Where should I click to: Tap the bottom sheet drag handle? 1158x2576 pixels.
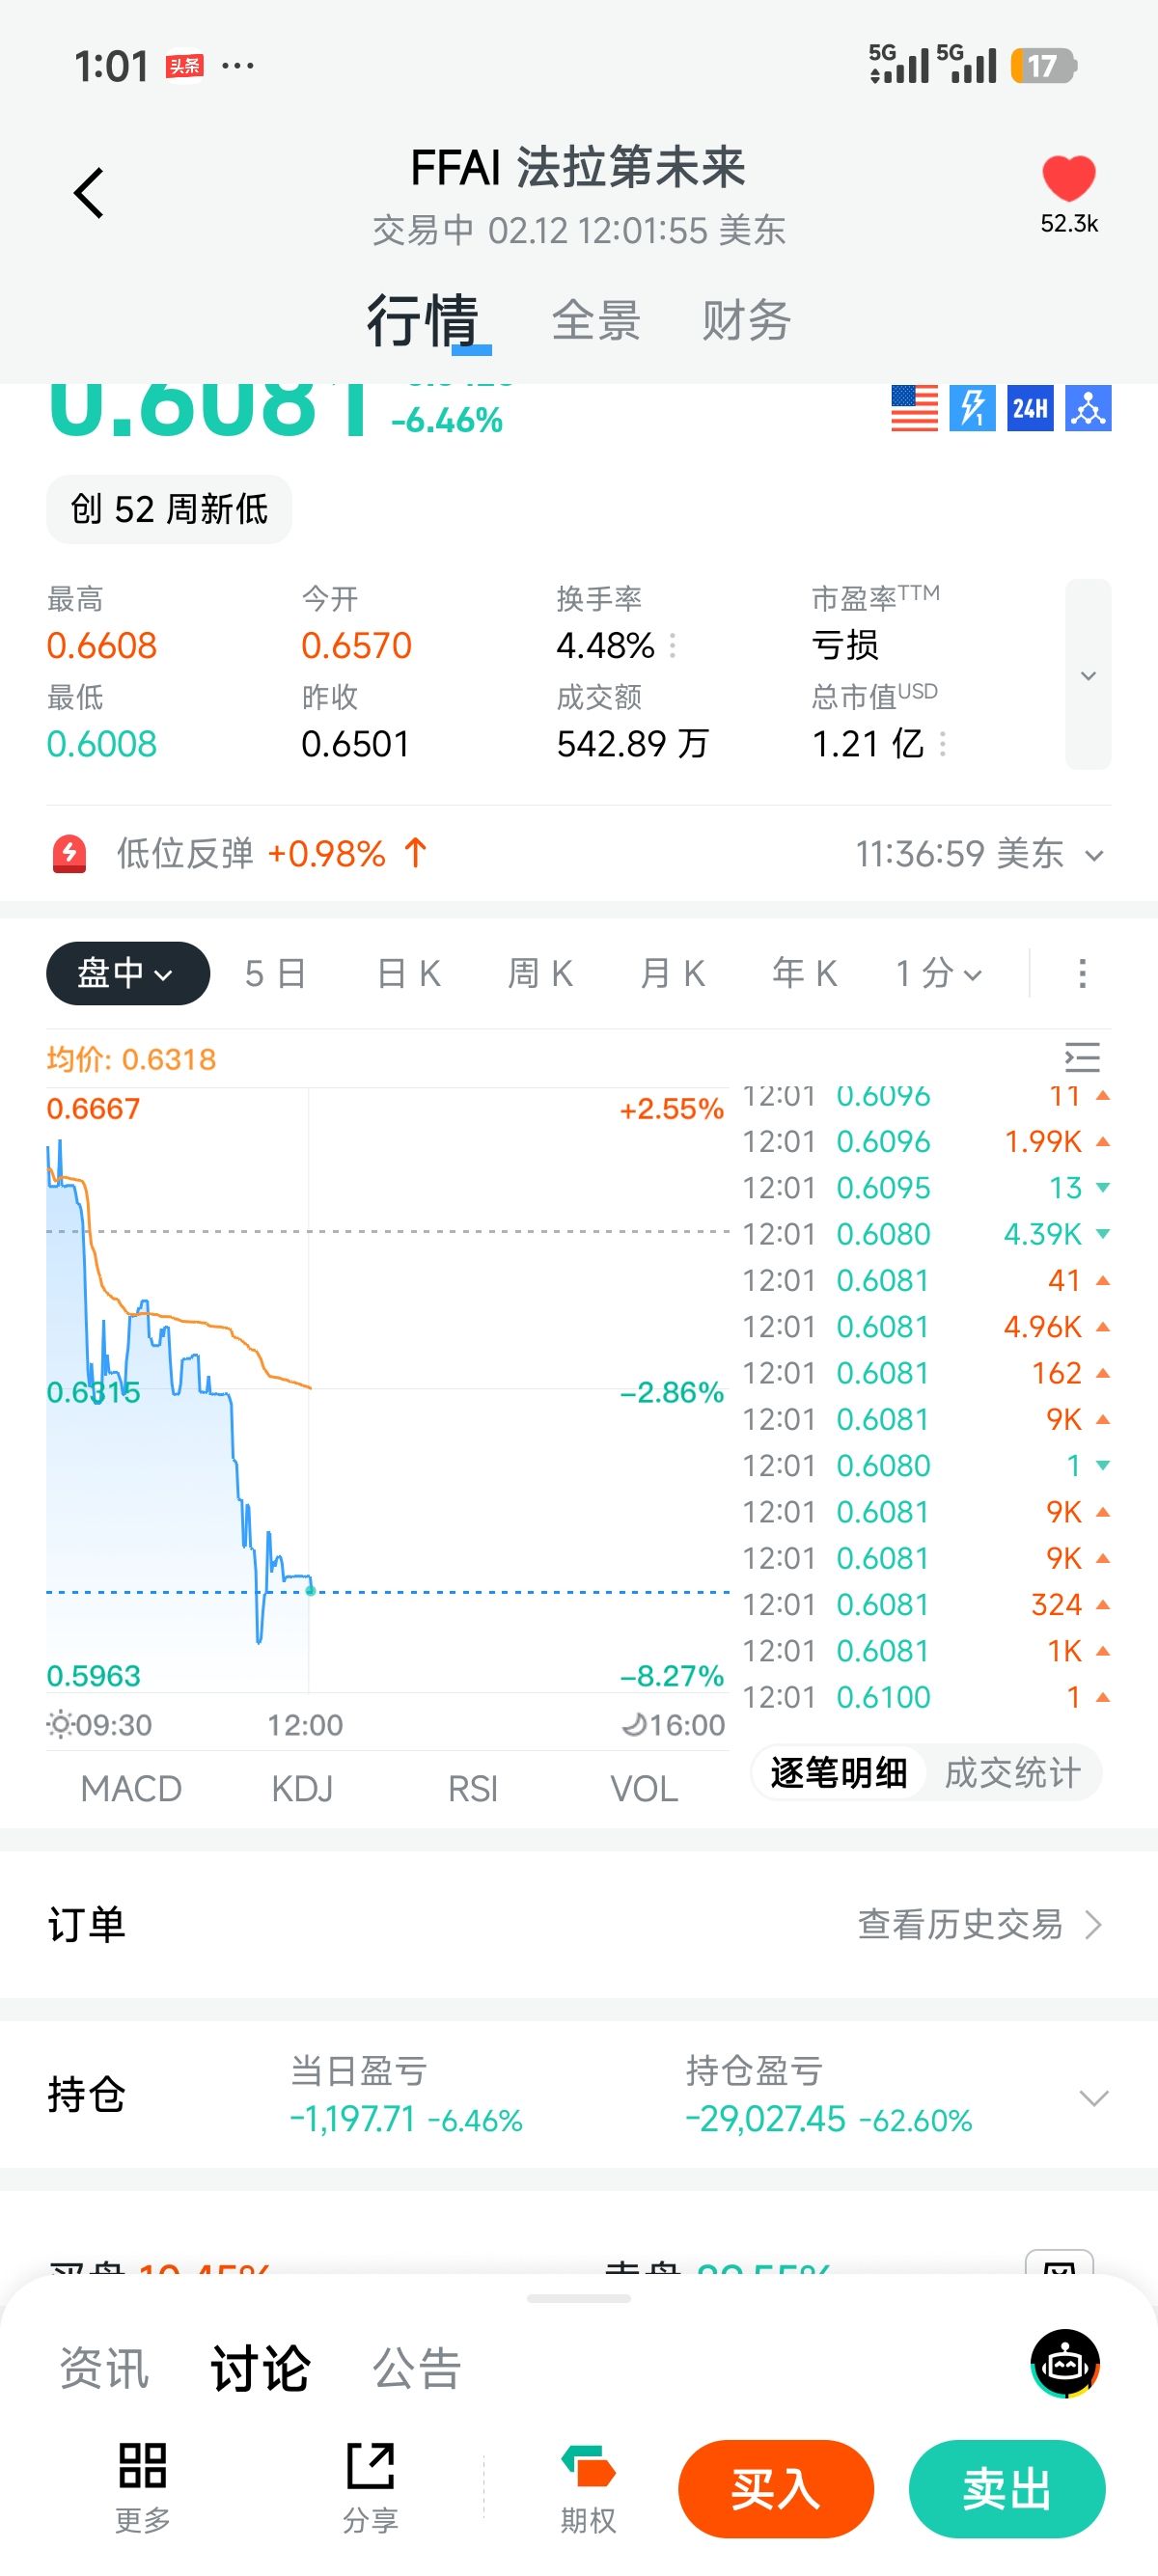[578, 2299]
